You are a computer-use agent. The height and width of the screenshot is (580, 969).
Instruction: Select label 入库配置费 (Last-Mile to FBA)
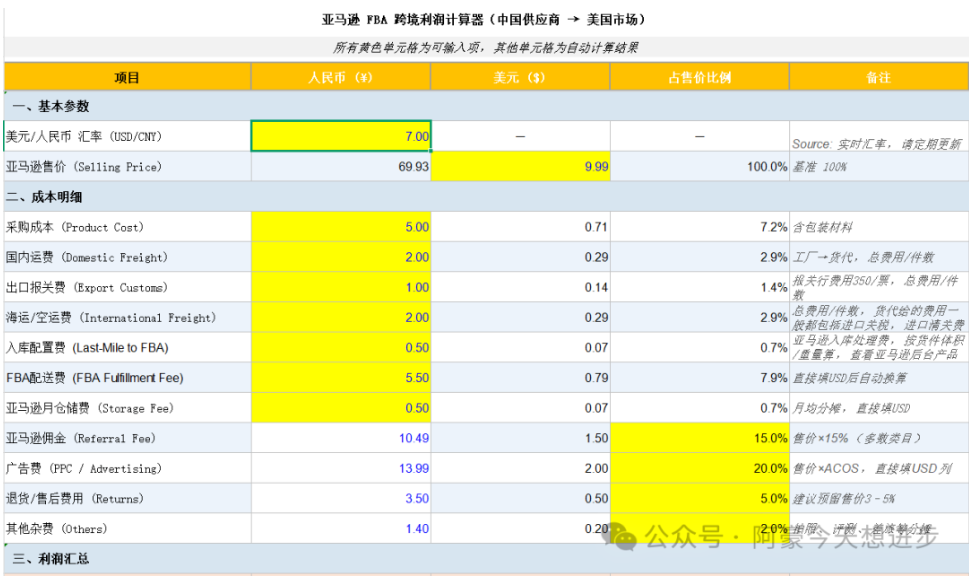pyautogui.click(x=87, y=348)
